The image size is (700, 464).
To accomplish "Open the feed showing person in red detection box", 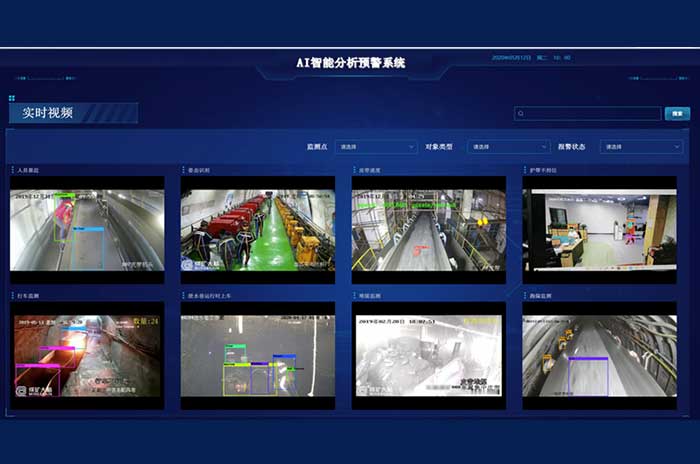I will pyautogui.click(x=86, y=230).
